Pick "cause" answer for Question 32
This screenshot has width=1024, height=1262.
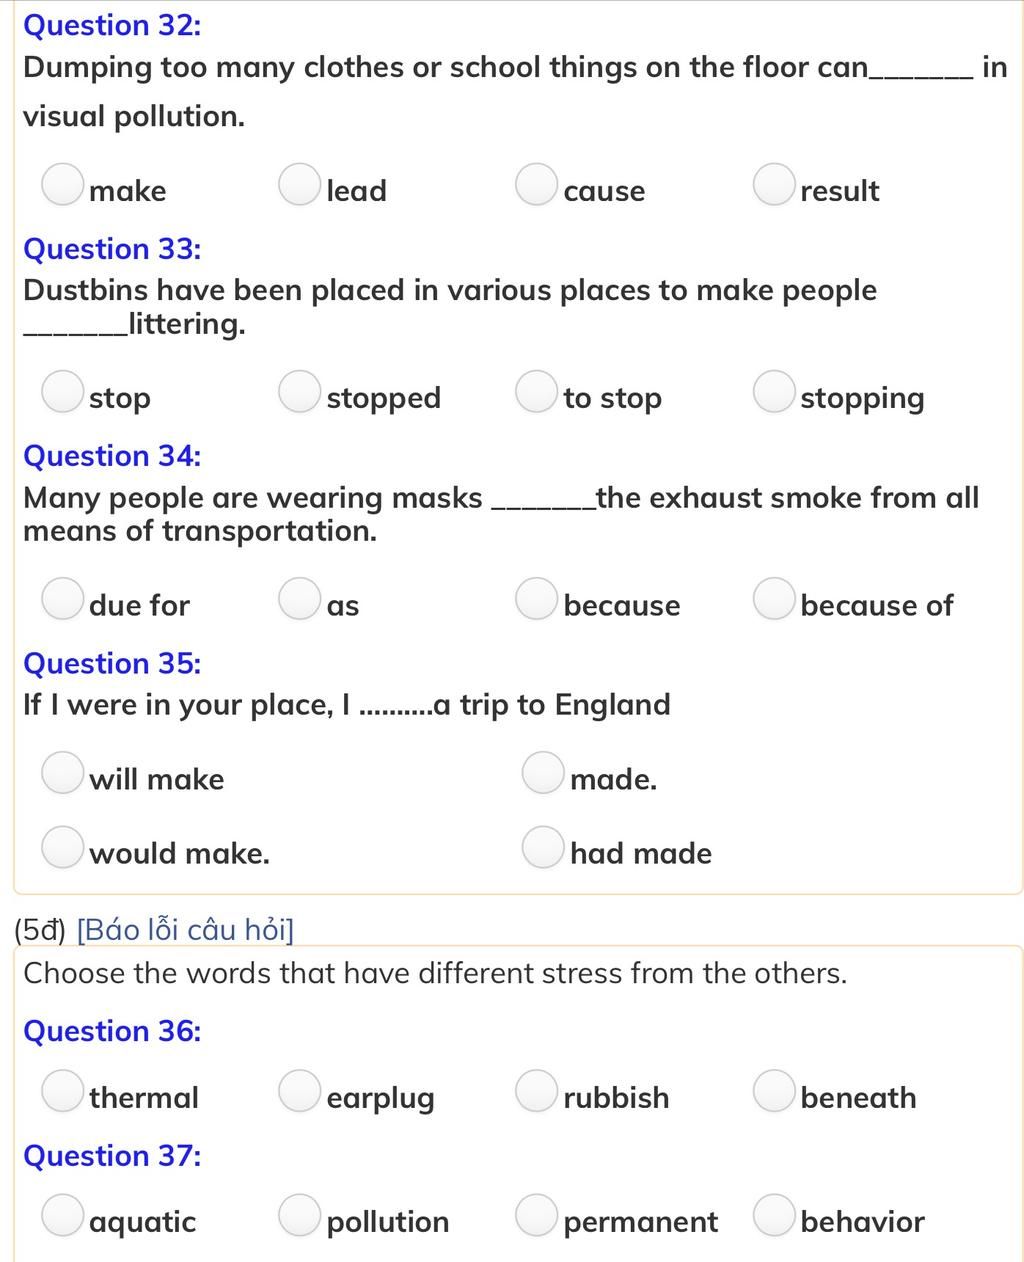(536, 185)
